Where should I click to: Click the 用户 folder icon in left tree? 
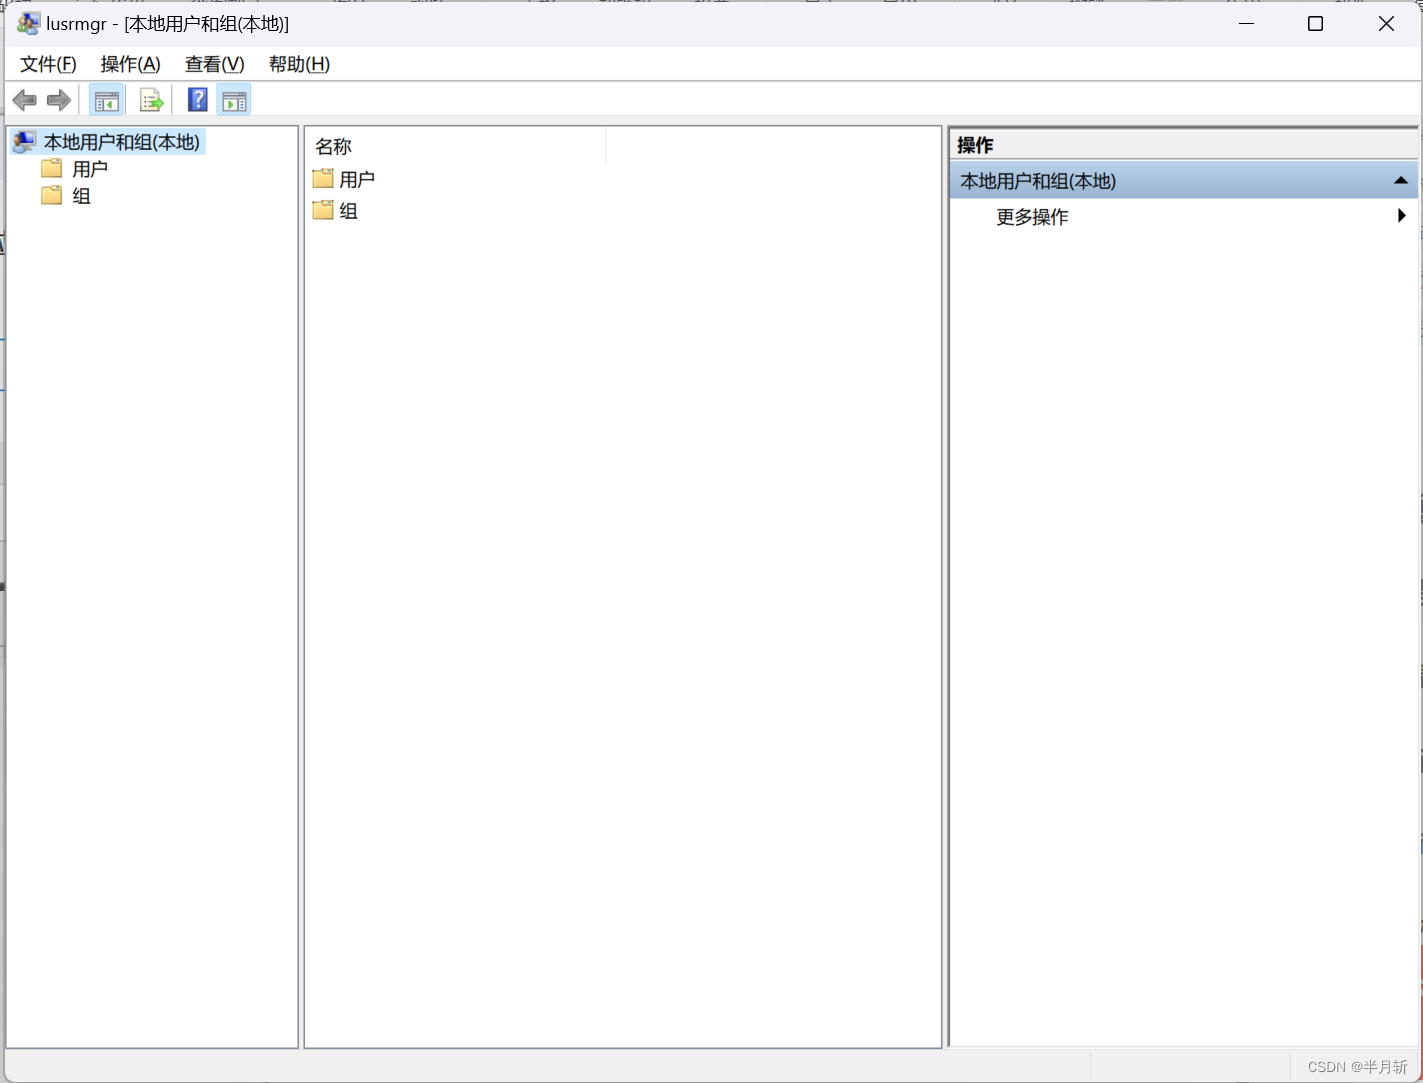coord(52,168)
